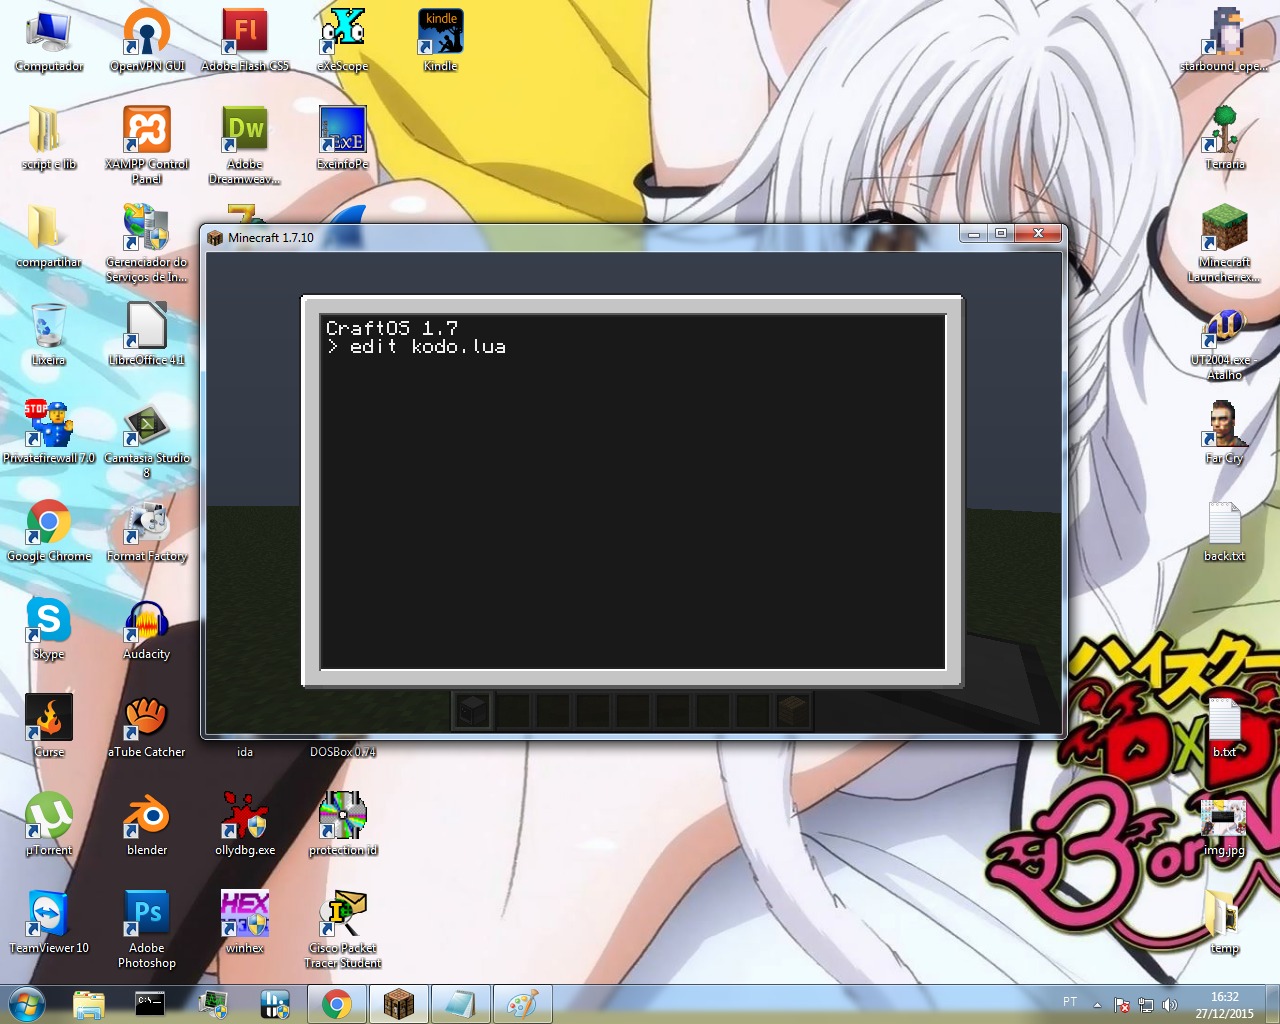
Task: Launch Audacity shortcut
Action: pos(147,628)
